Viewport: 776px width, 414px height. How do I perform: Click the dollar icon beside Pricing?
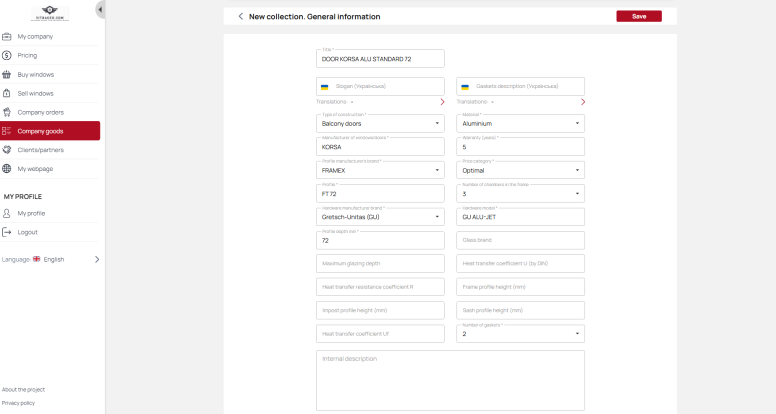[6, 55]
